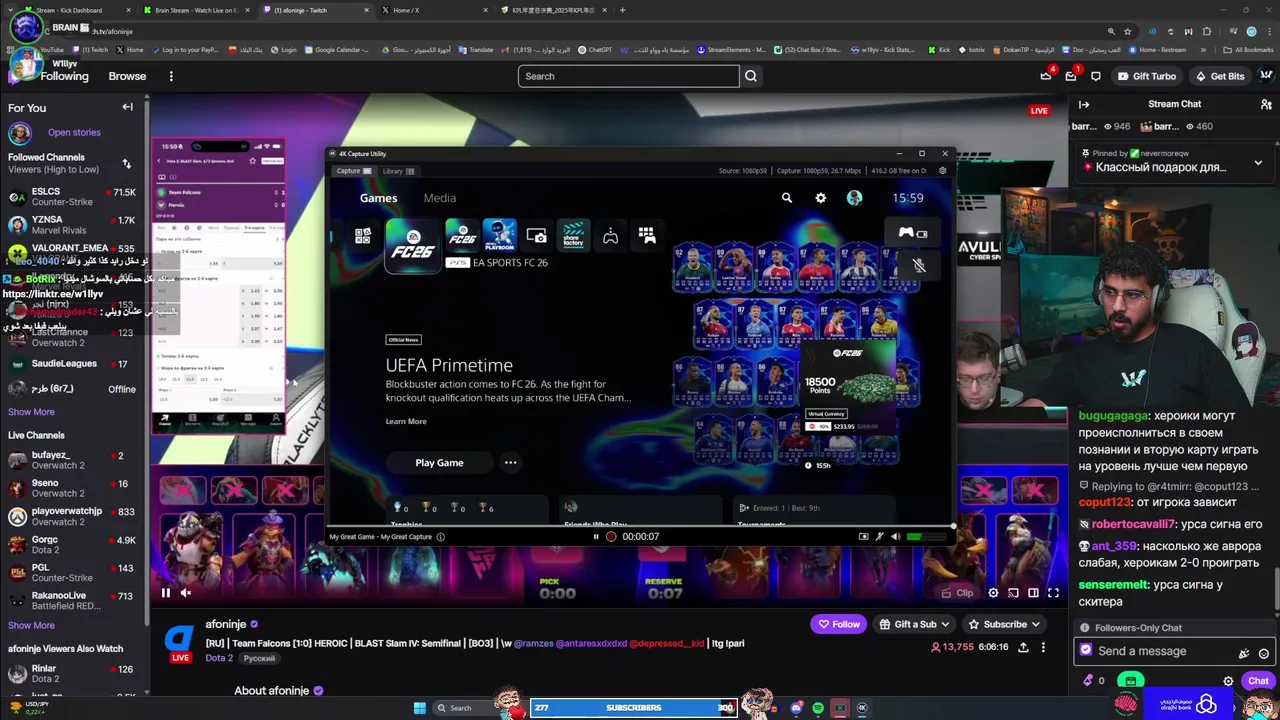Screen dimensions: 1280x720
Task: Click Play Game for FC 26
Action: coord(439,463)
